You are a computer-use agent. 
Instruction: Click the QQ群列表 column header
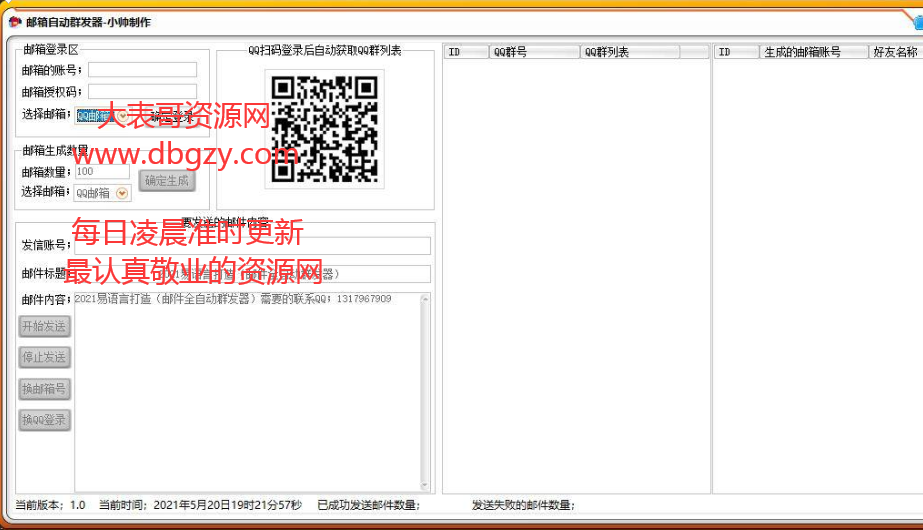629,52
